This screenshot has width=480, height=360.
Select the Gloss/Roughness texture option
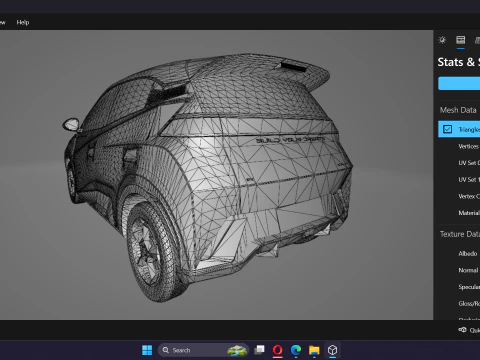469,304
